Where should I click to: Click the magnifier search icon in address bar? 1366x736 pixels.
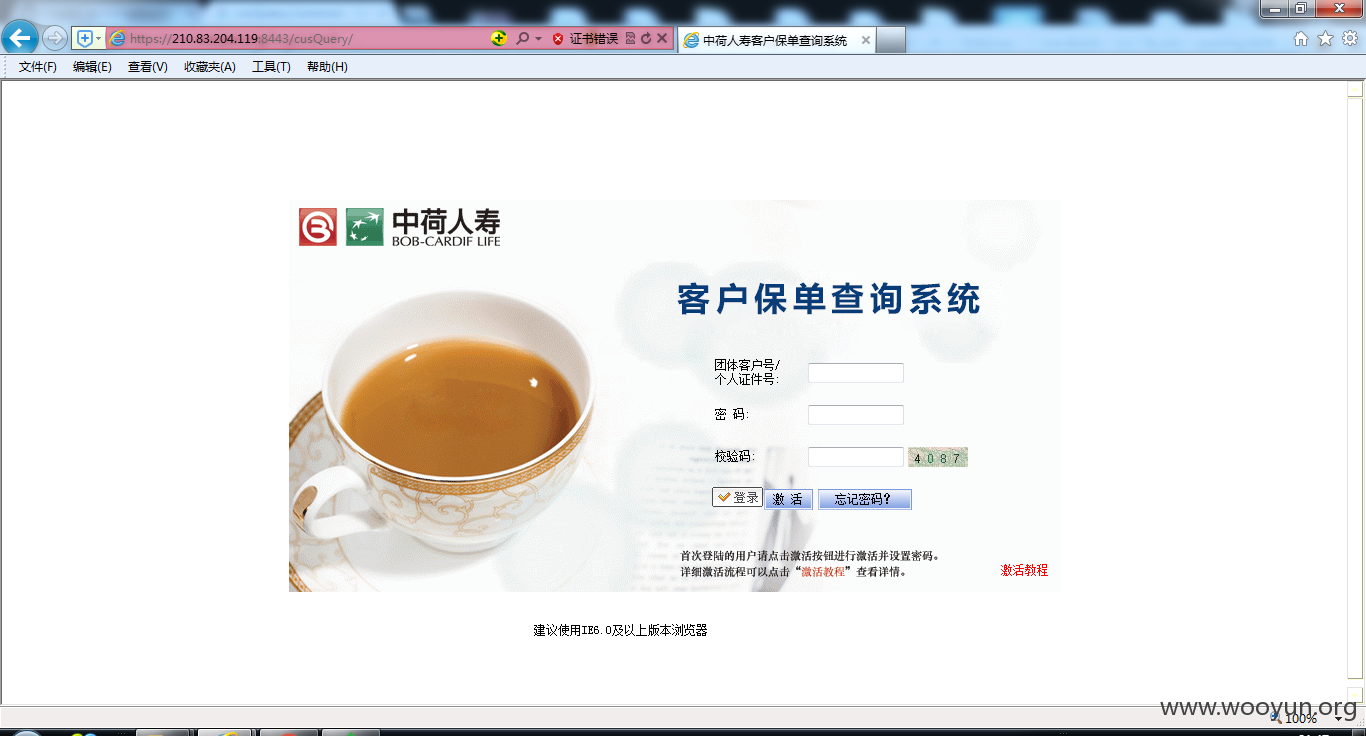point(522,39)
